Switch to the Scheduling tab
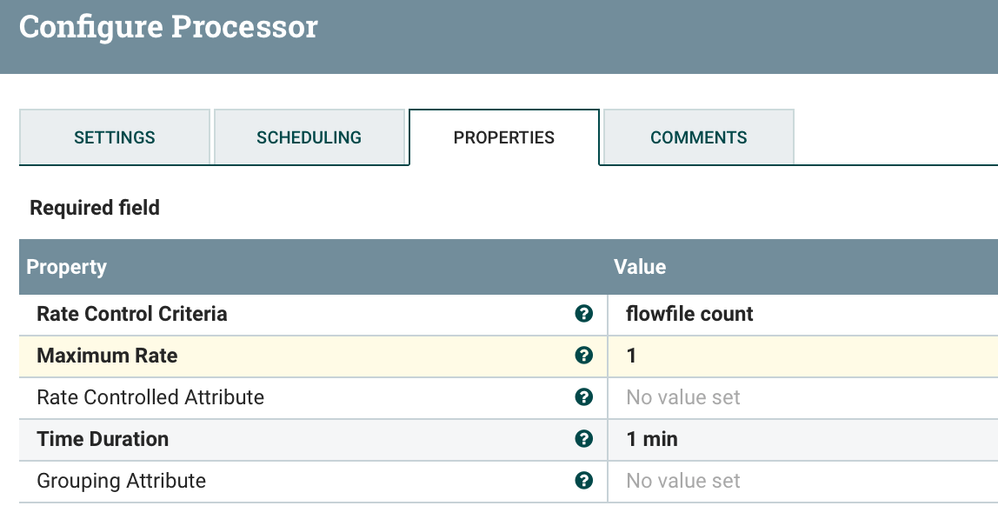Screen dimensions: 998x506 click(309, 137)
